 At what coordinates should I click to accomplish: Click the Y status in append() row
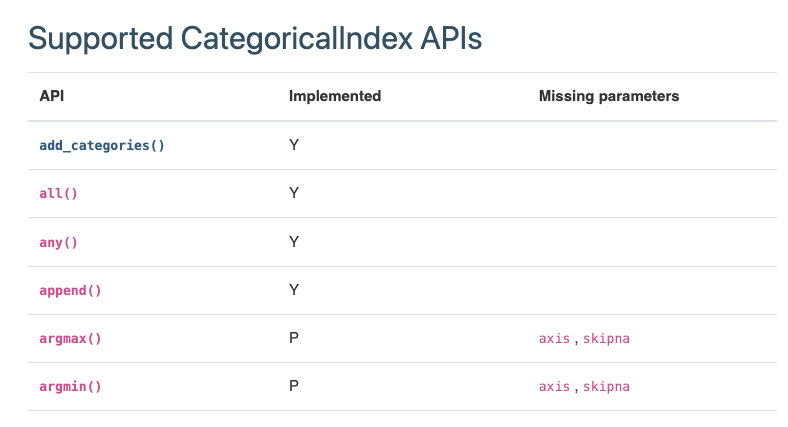(x=294, y=290)
